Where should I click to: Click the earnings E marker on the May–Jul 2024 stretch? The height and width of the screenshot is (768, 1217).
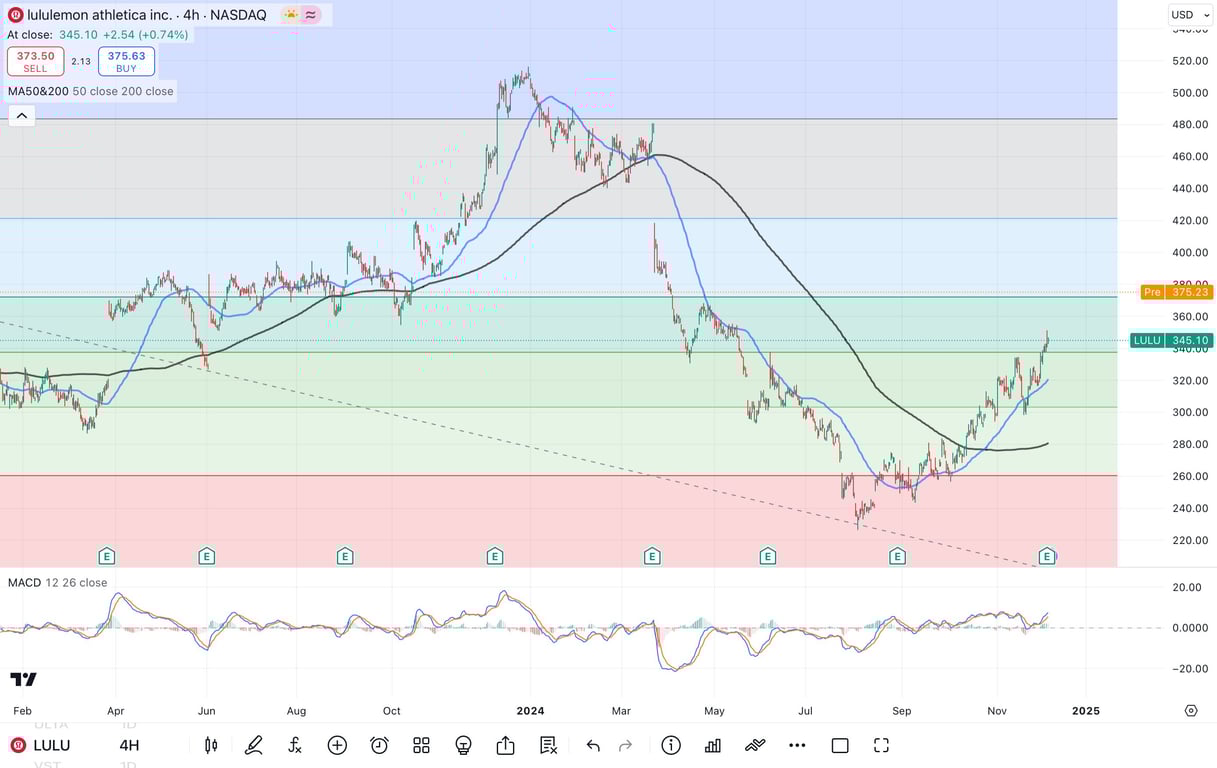pyautogui.click(x=767, y=556)
